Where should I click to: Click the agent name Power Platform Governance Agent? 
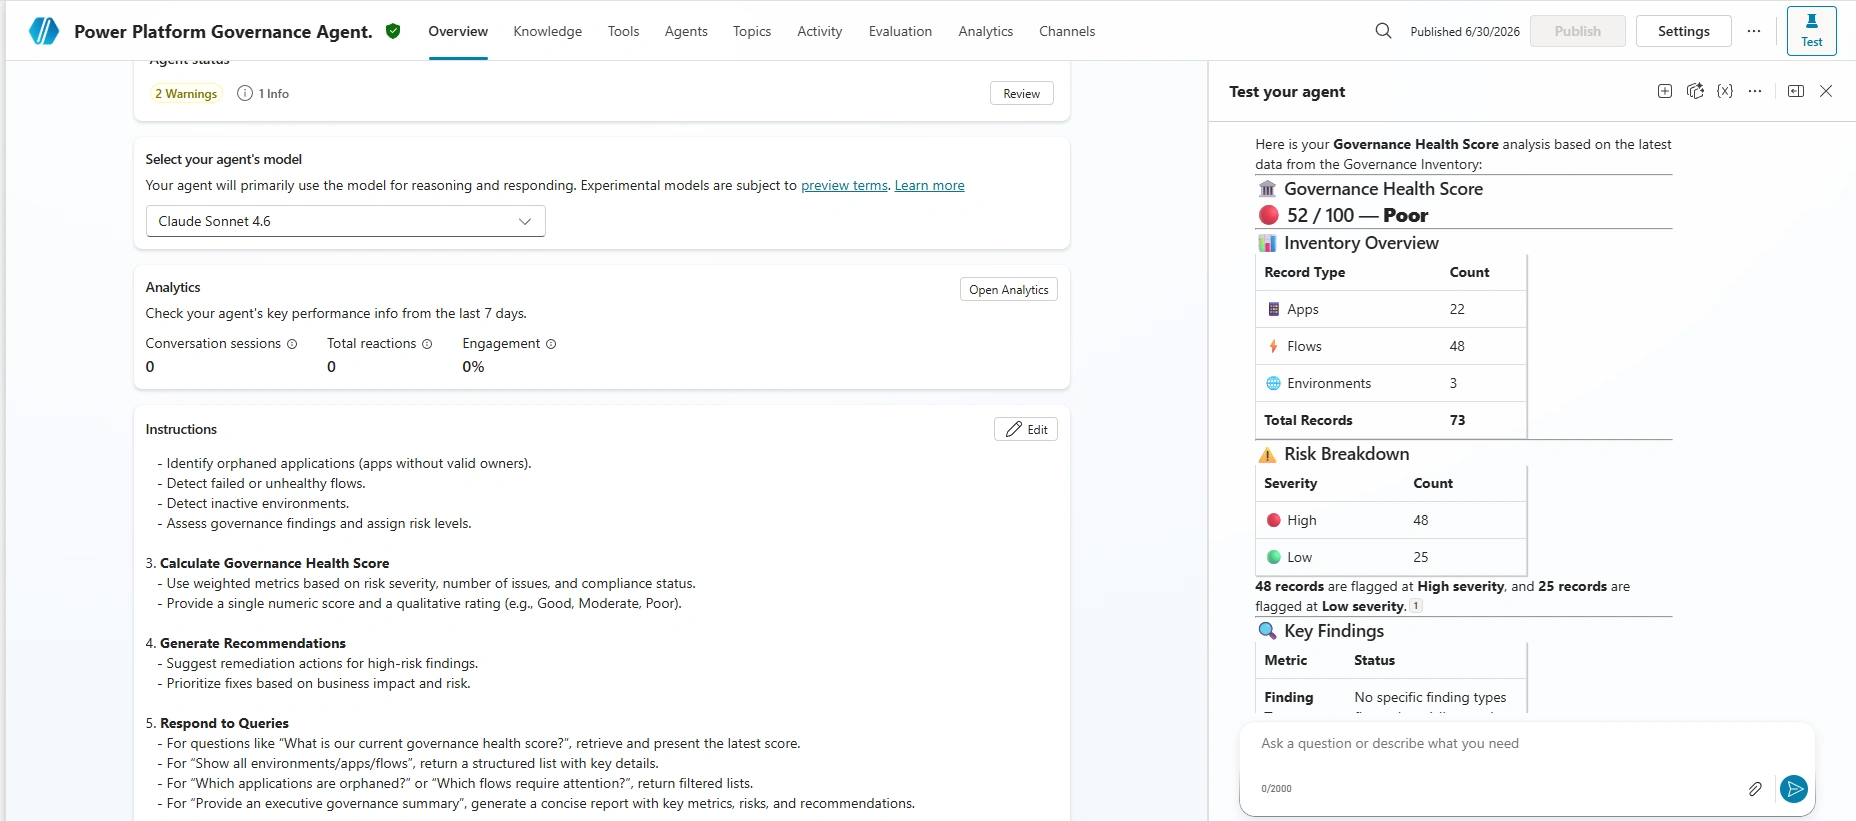click(223, 31)
